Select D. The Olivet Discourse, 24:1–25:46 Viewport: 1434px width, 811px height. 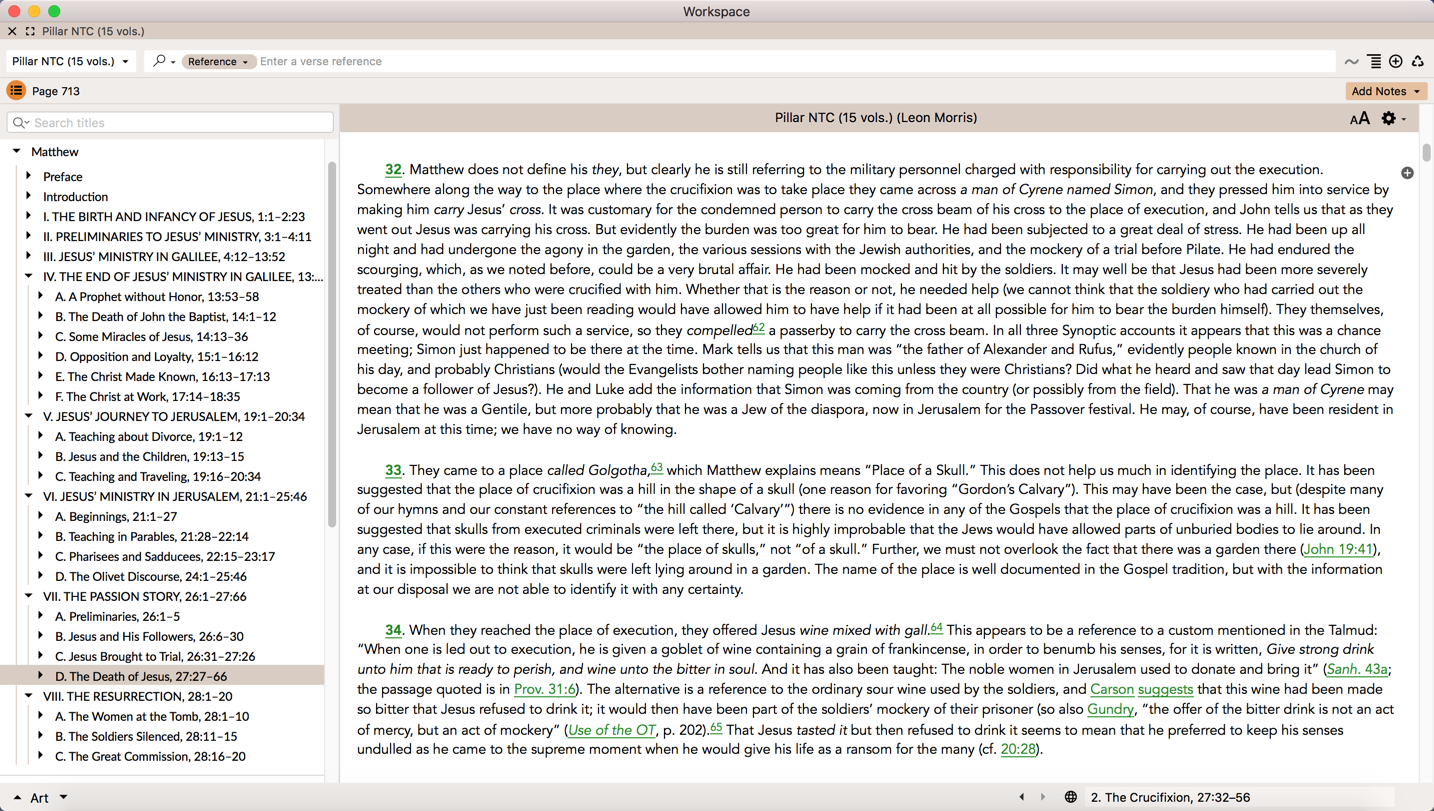151,576
